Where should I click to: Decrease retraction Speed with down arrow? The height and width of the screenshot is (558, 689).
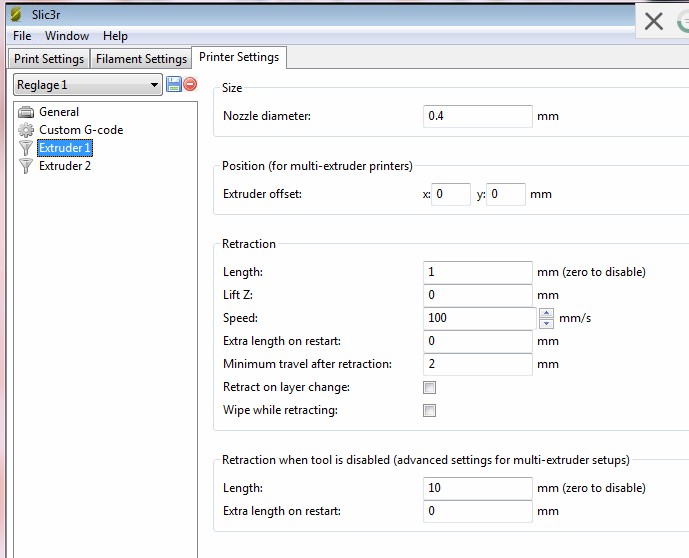(546, 324)
